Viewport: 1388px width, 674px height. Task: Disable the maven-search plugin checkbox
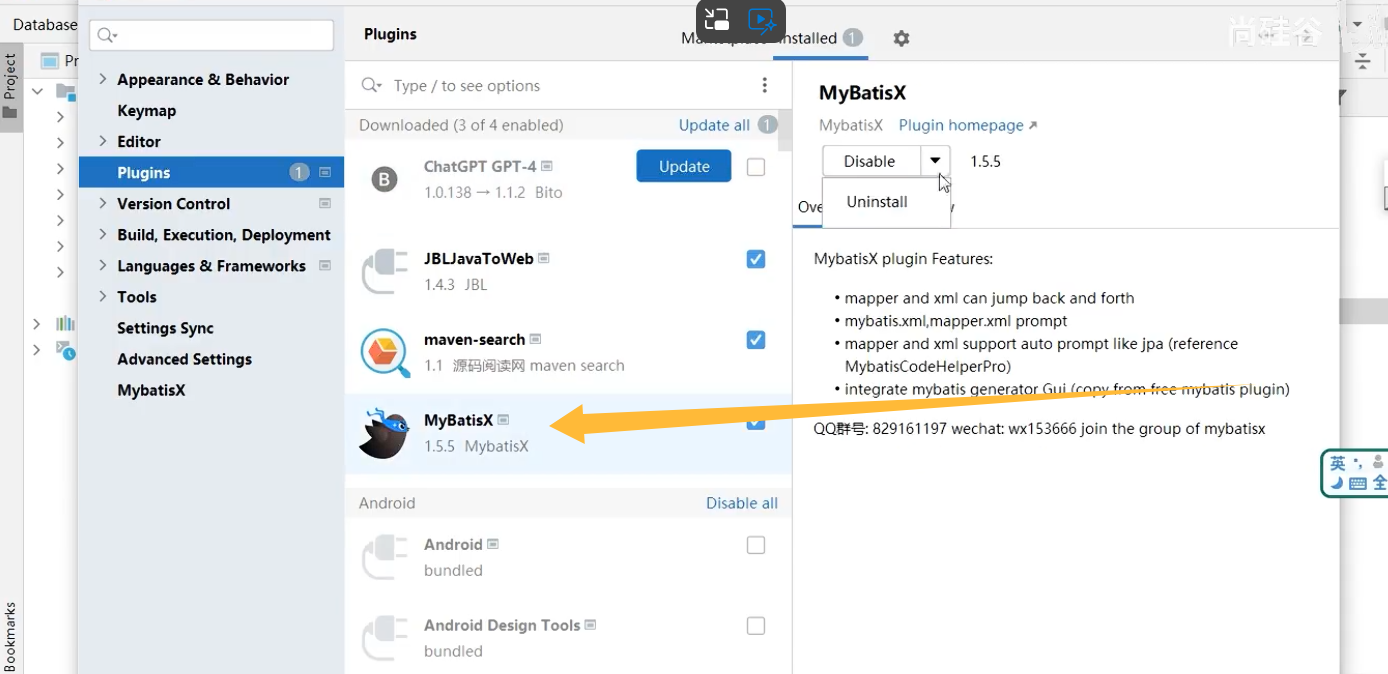pos(756,340)
